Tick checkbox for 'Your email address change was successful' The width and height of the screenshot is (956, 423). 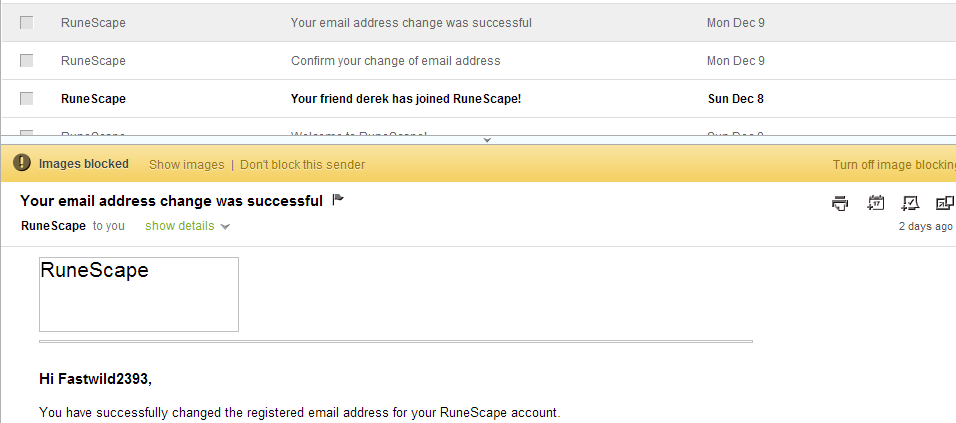[27, 23]
